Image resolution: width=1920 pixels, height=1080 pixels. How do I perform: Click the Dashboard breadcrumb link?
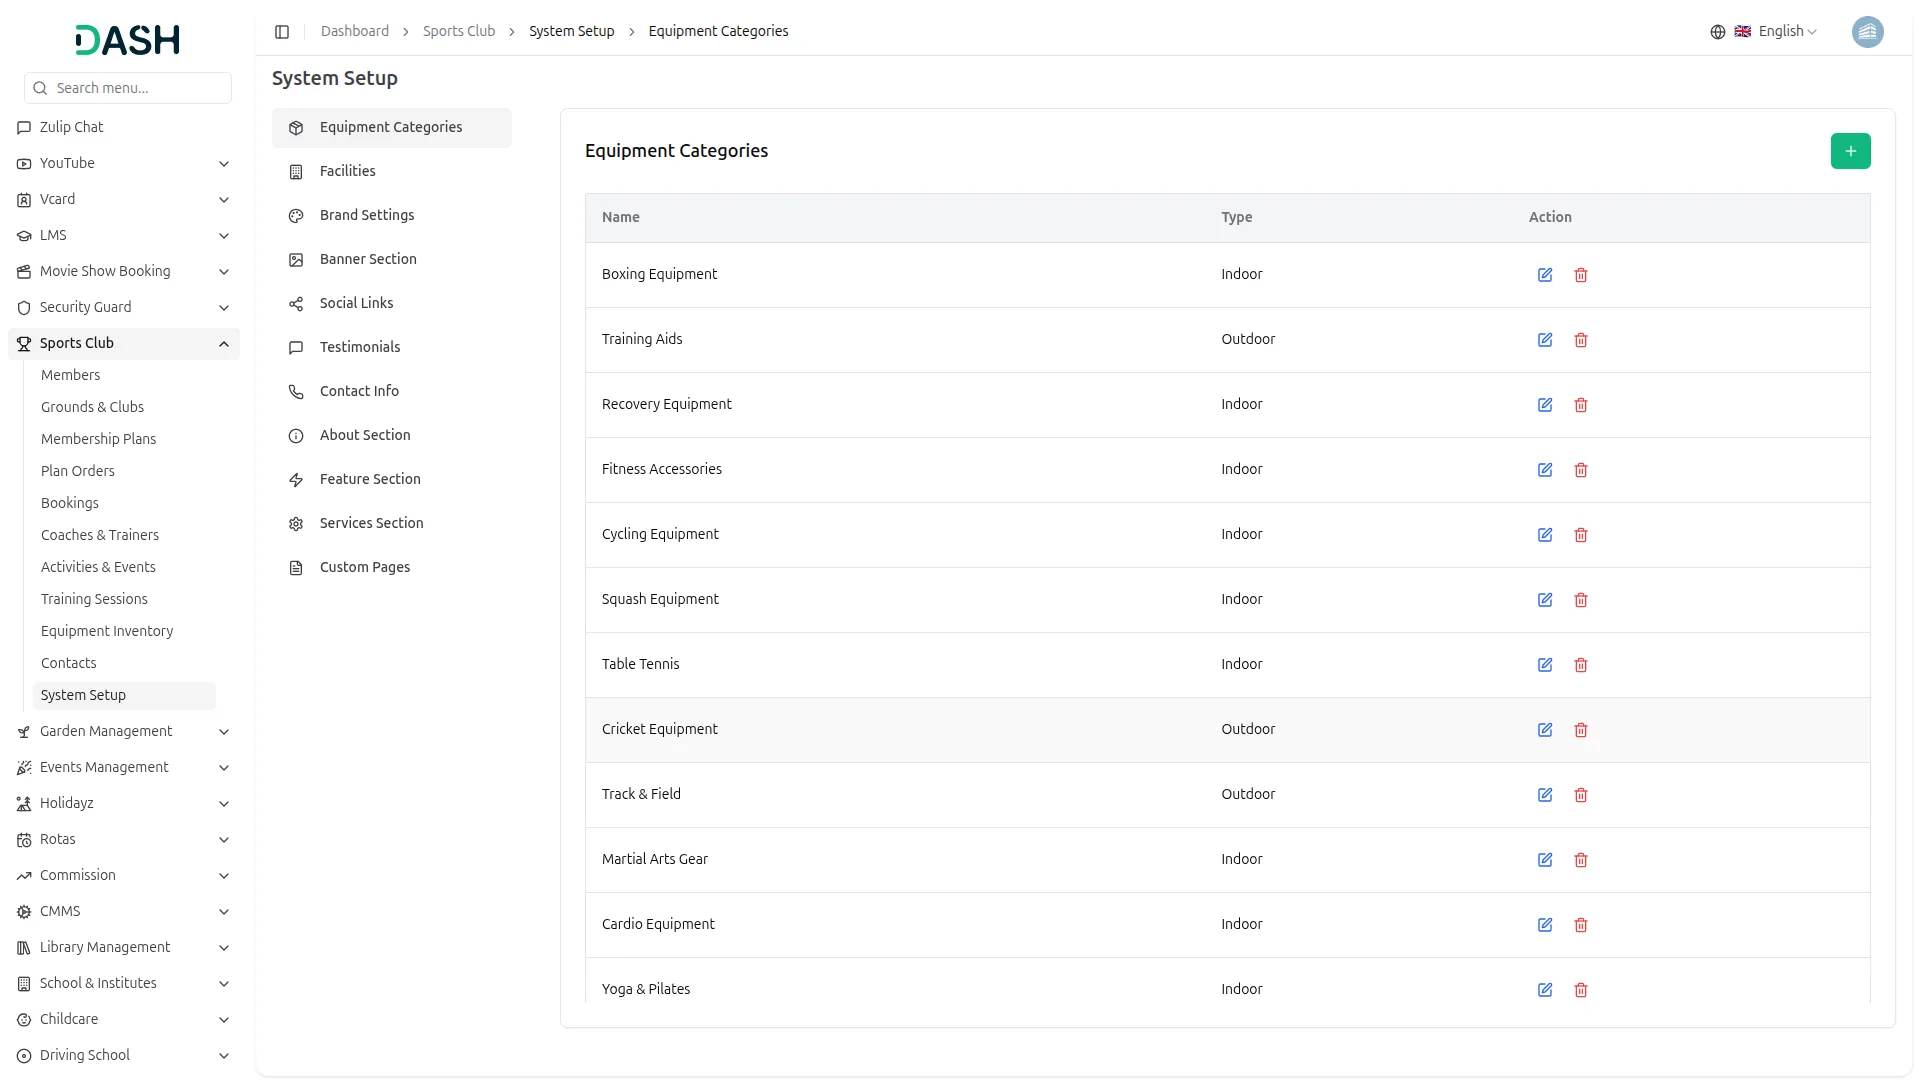click(354, 31)
